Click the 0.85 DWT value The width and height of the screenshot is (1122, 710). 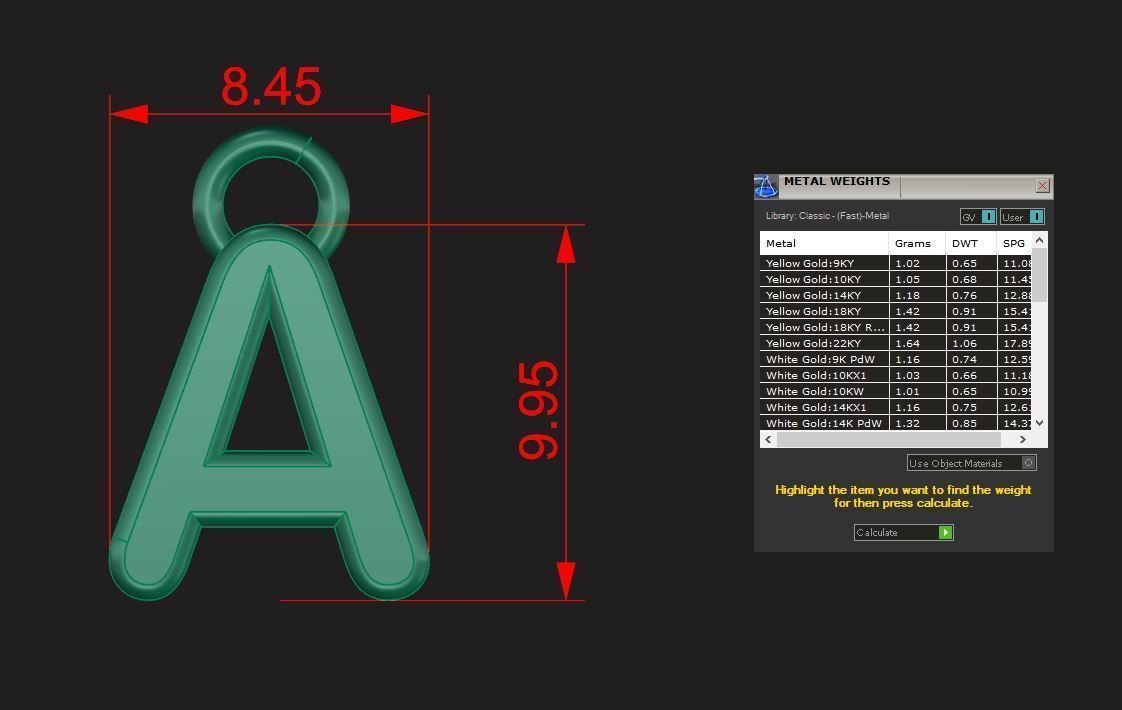click(x=964, y=424)
